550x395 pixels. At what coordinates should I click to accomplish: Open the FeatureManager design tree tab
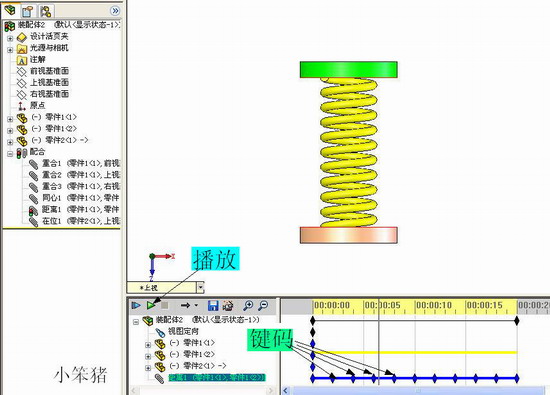tap(10, 10)
